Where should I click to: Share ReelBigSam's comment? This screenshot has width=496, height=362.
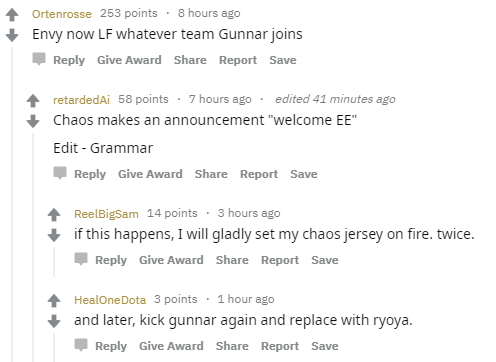[x=232, y=260]
